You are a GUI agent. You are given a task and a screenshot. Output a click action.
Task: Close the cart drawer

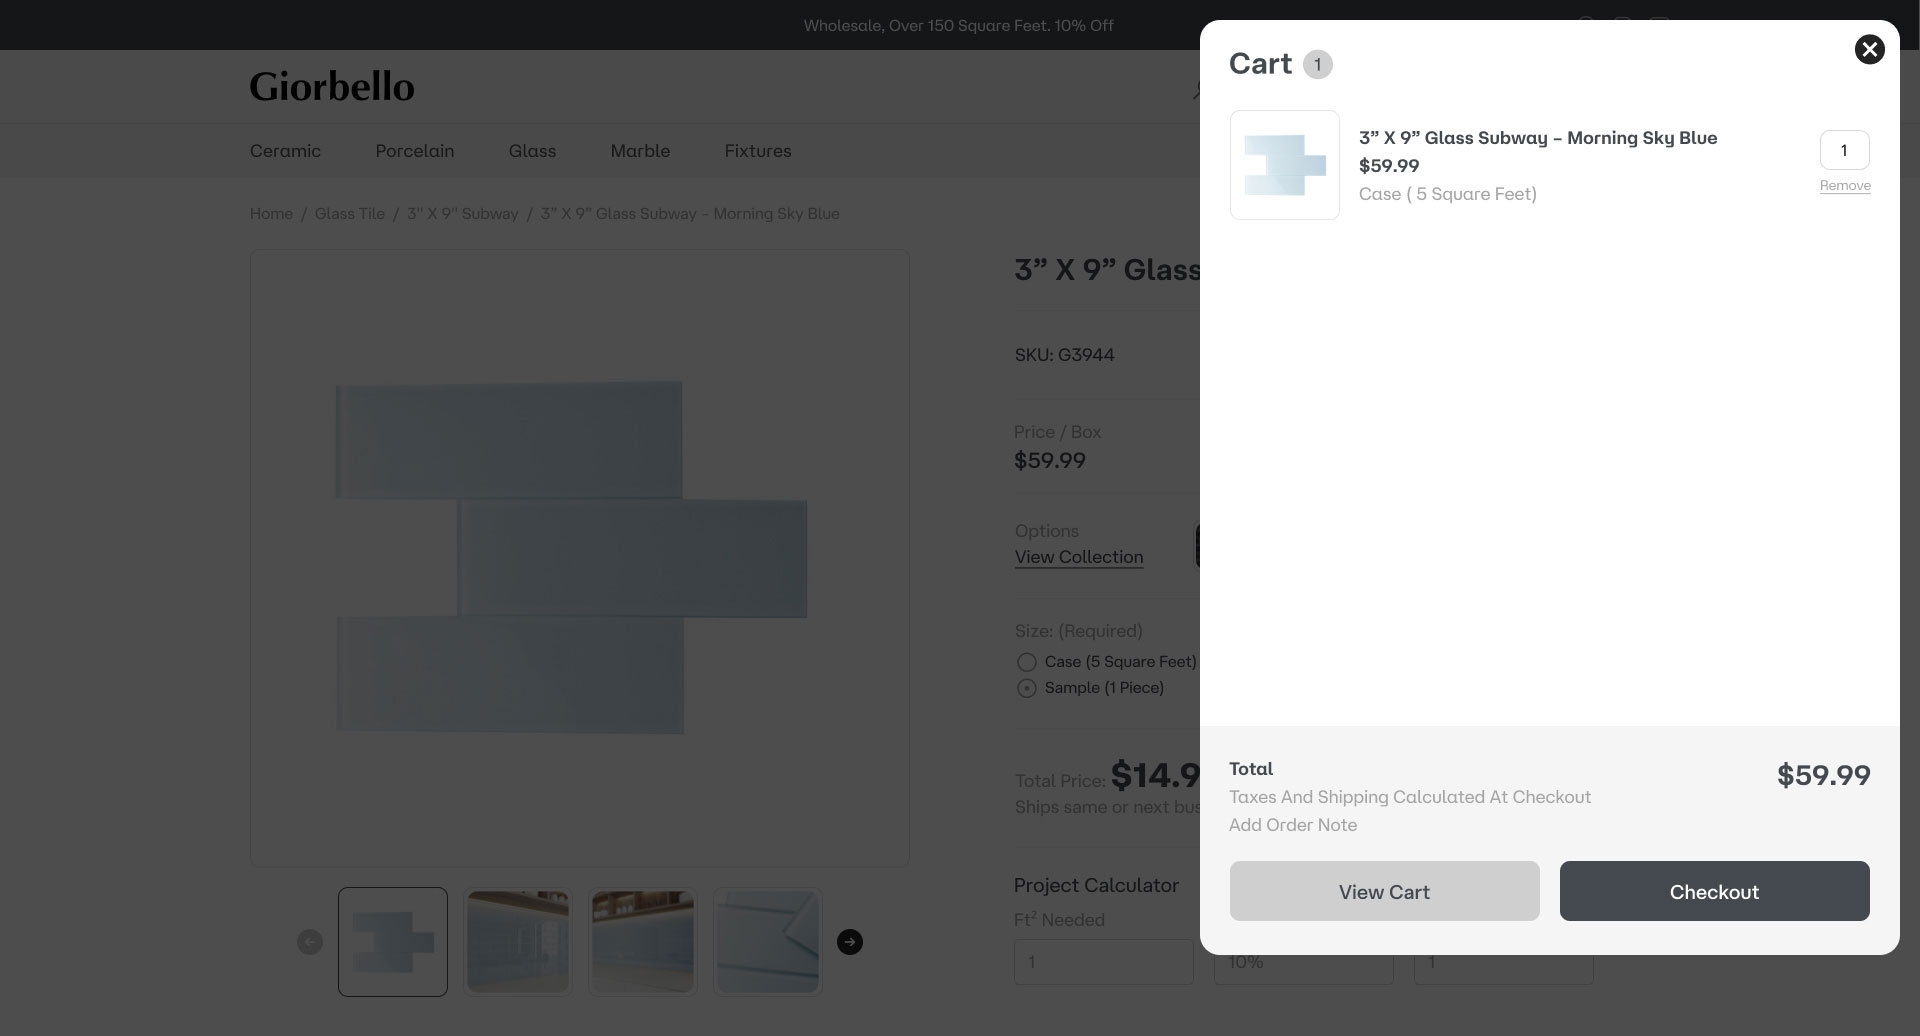coord(1869,49)
